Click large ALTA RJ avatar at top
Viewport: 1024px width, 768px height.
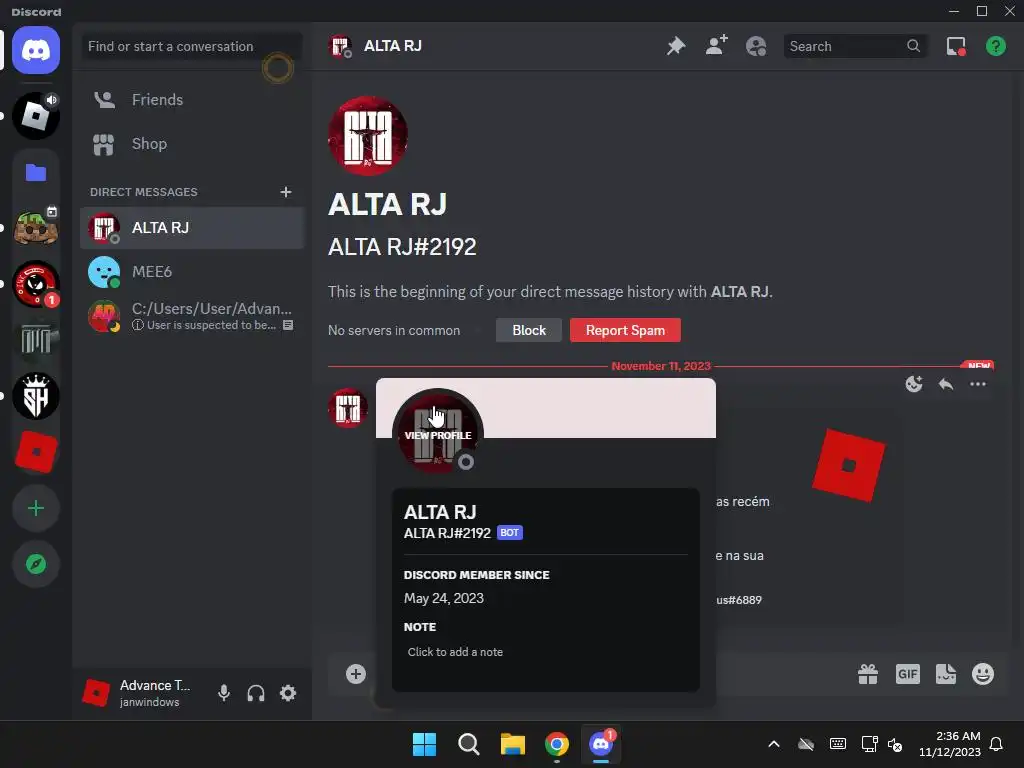368,136
